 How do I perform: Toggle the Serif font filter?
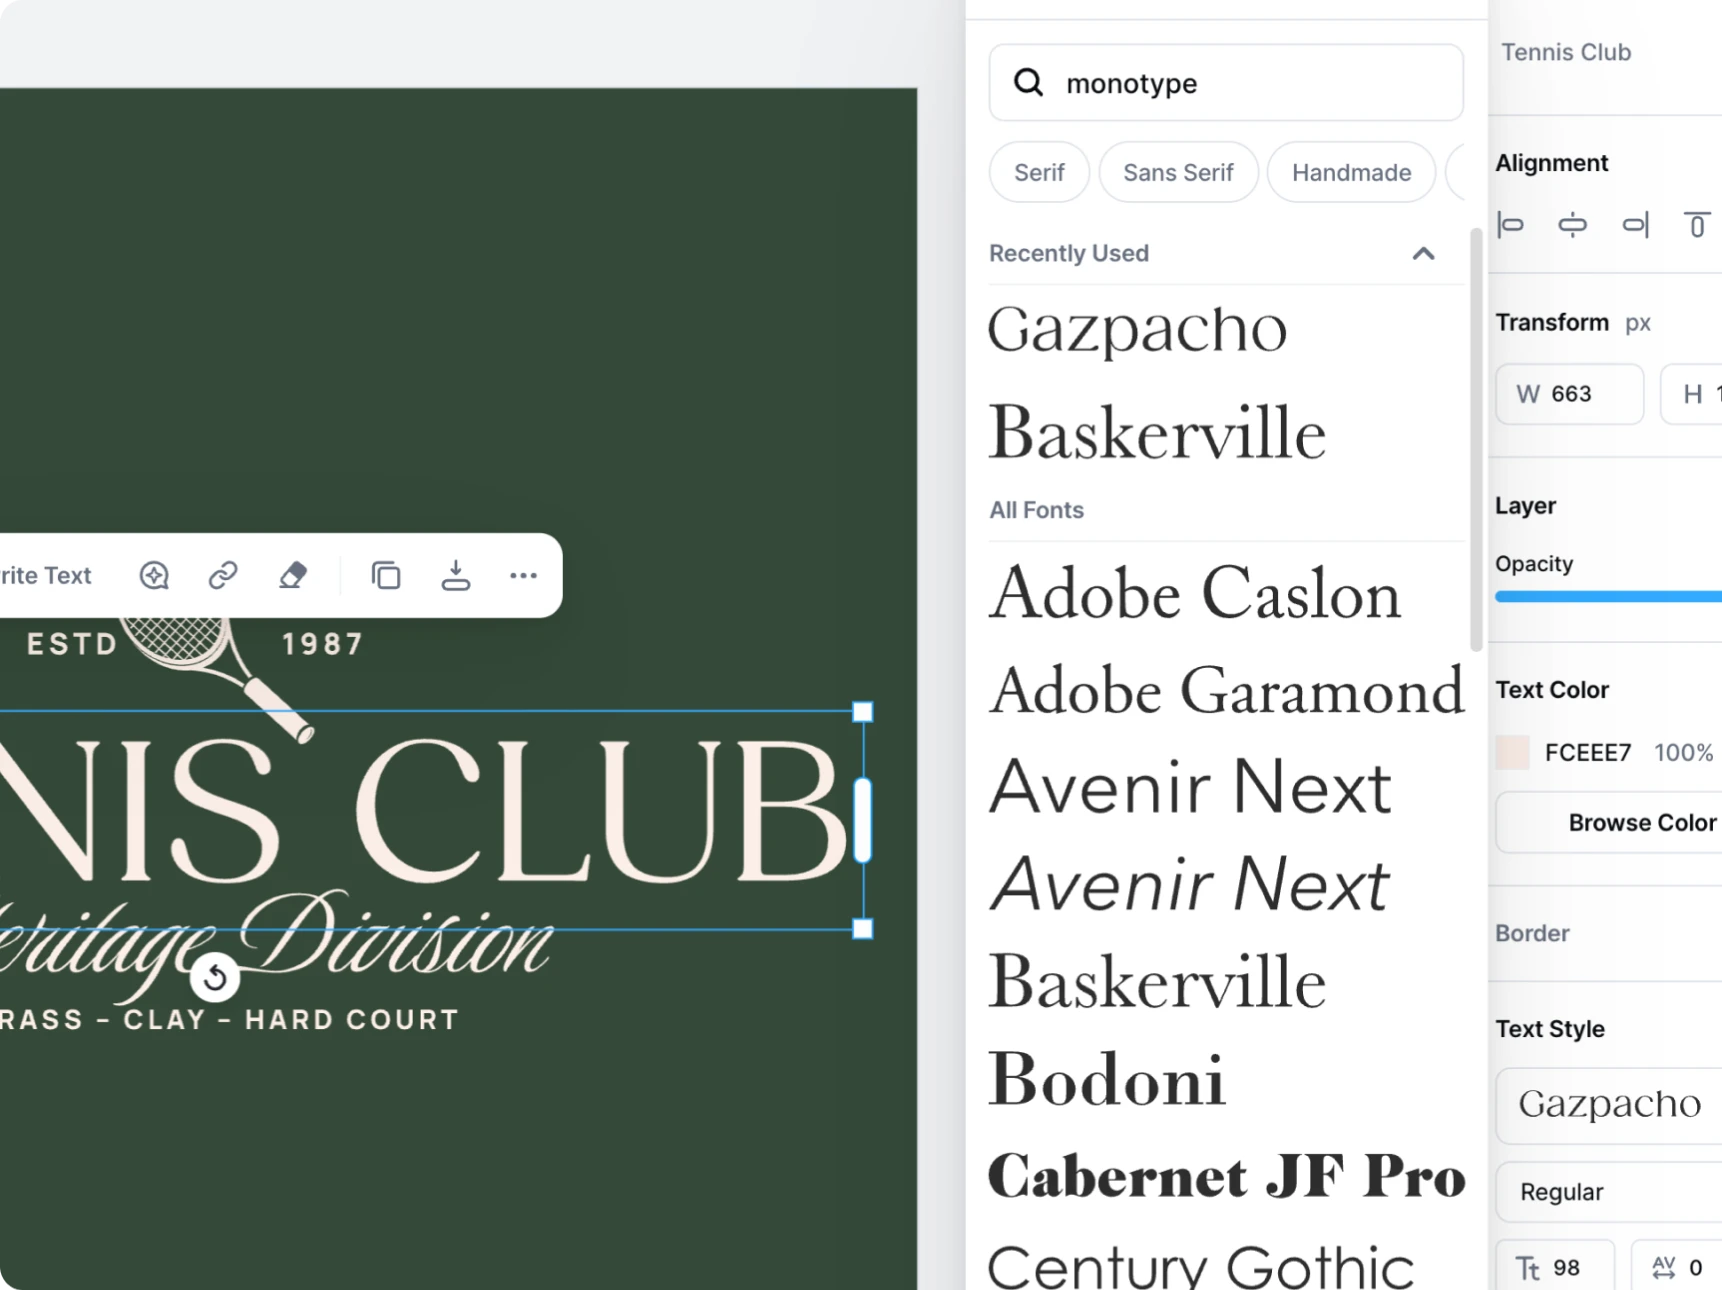pyautogui.click(x=1039, y=172)
